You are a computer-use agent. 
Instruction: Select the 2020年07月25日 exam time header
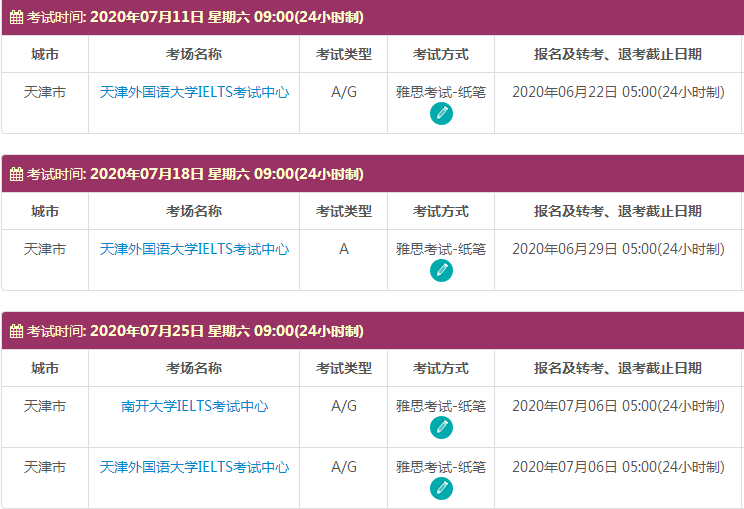pos(372,331)
